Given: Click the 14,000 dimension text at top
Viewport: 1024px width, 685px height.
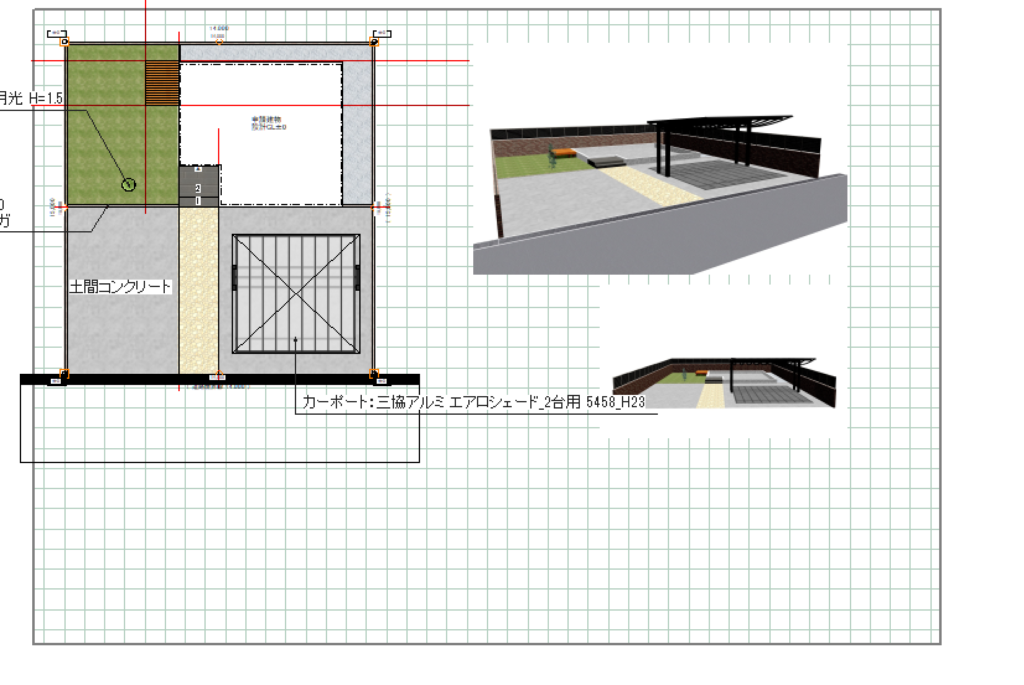Looking at the screenshot, I should tap(217, 29).
